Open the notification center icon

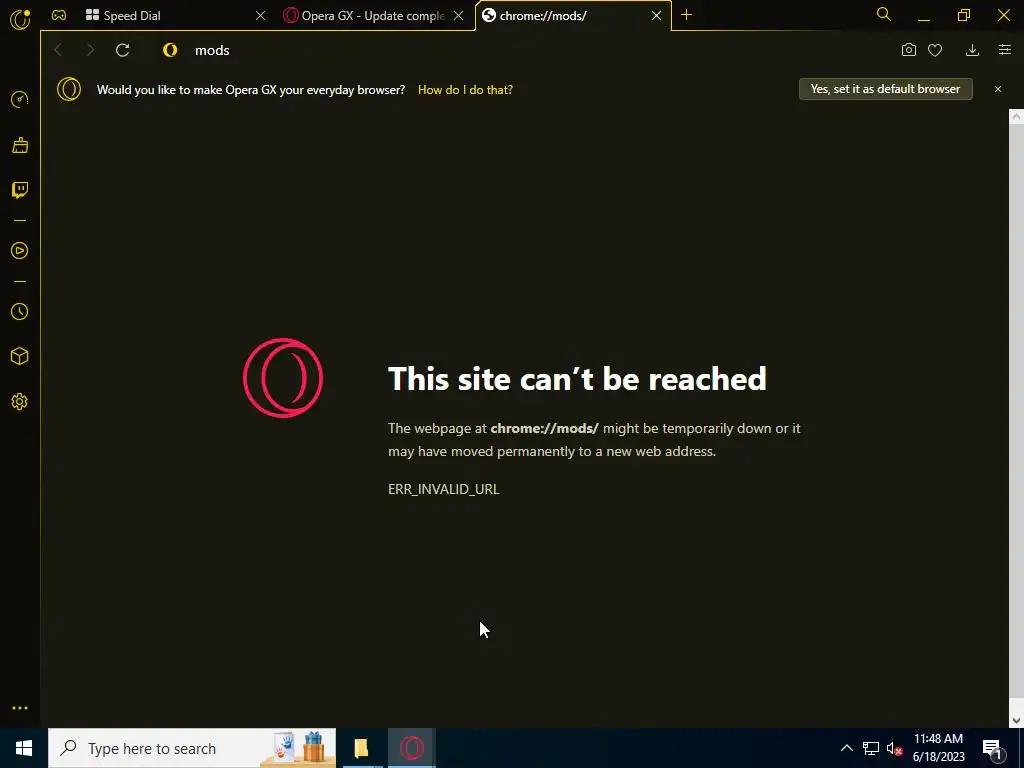pos(992,749)
